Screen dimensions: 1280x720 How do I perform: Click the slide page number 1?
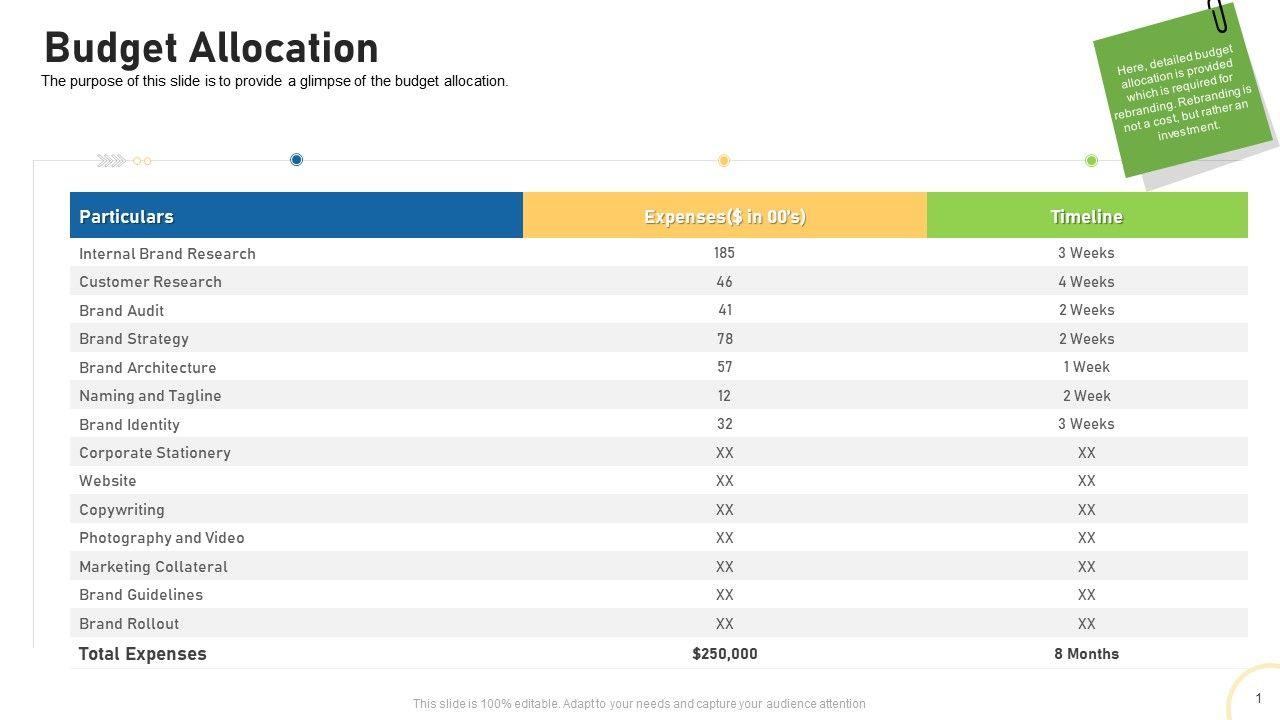click(1259, 698)
